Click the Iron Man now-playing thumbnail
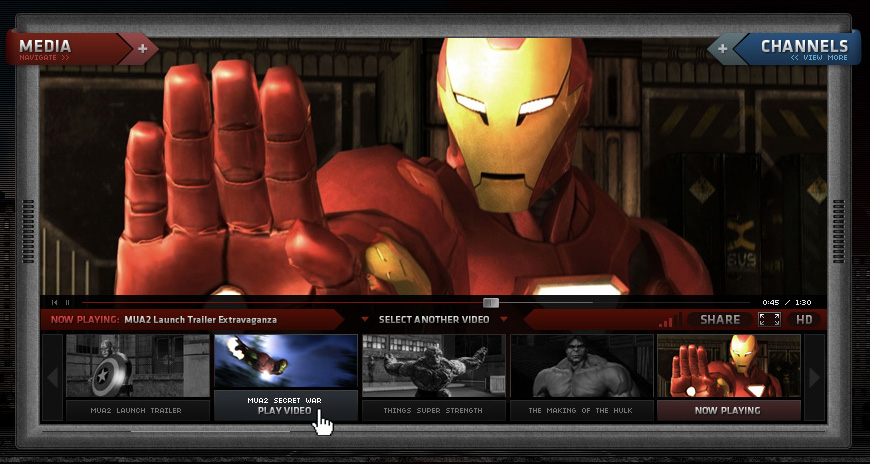This screenshot has height=464, width=870. [729, 366]
